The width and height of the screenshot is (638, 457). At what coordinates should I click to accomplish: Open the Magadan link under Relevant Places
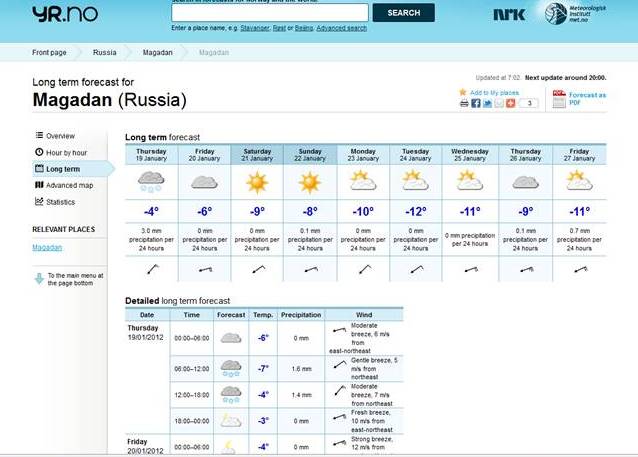[47, 247]
